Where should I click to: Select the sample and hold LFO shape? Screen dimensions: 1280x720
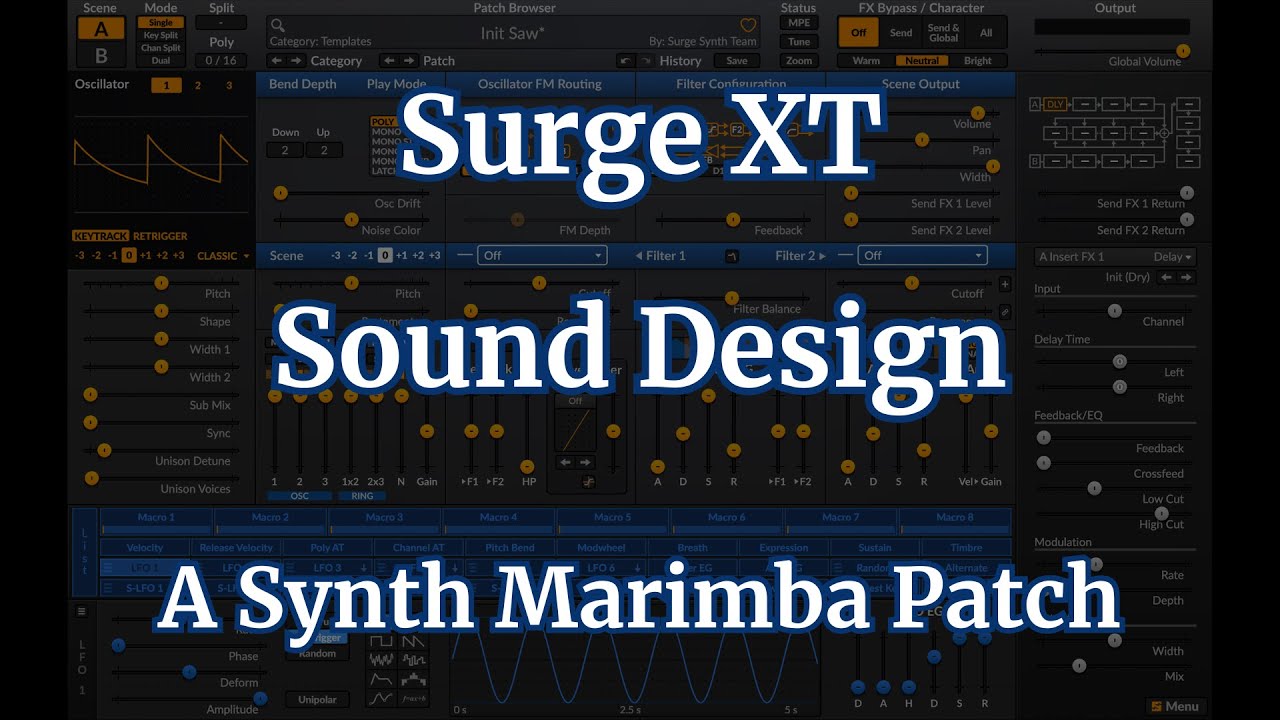coord(413,660)
